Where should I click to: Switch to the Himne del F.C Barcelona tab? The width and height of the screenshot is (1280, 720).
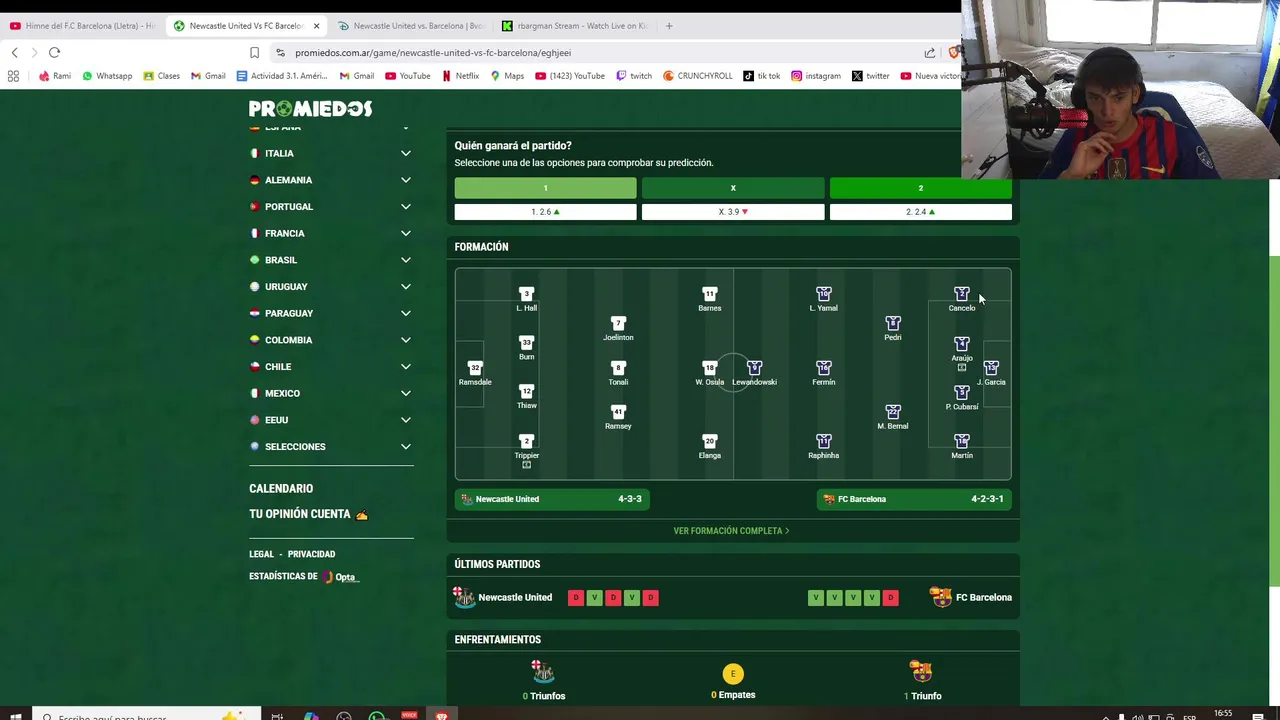(x=82, y=26)
